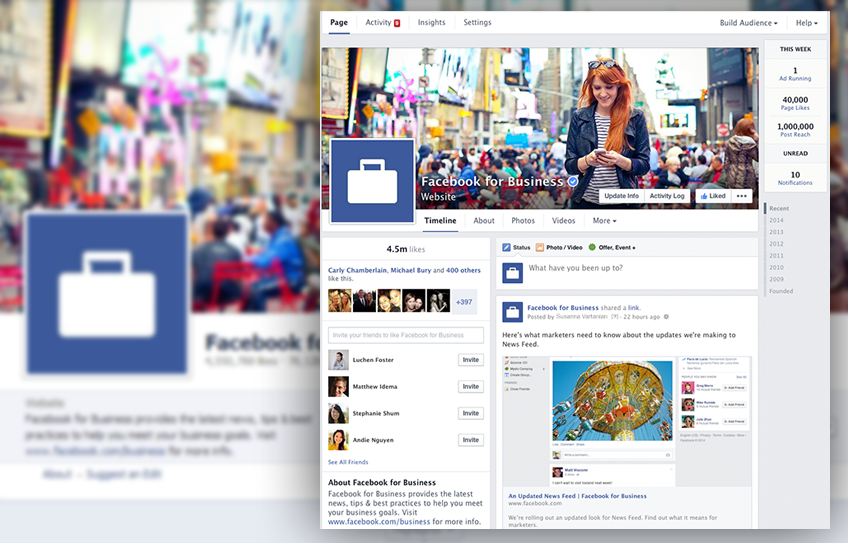Click the post privacy gear icon
Screen dimensions: 848x543
click(x=666, y=317)
